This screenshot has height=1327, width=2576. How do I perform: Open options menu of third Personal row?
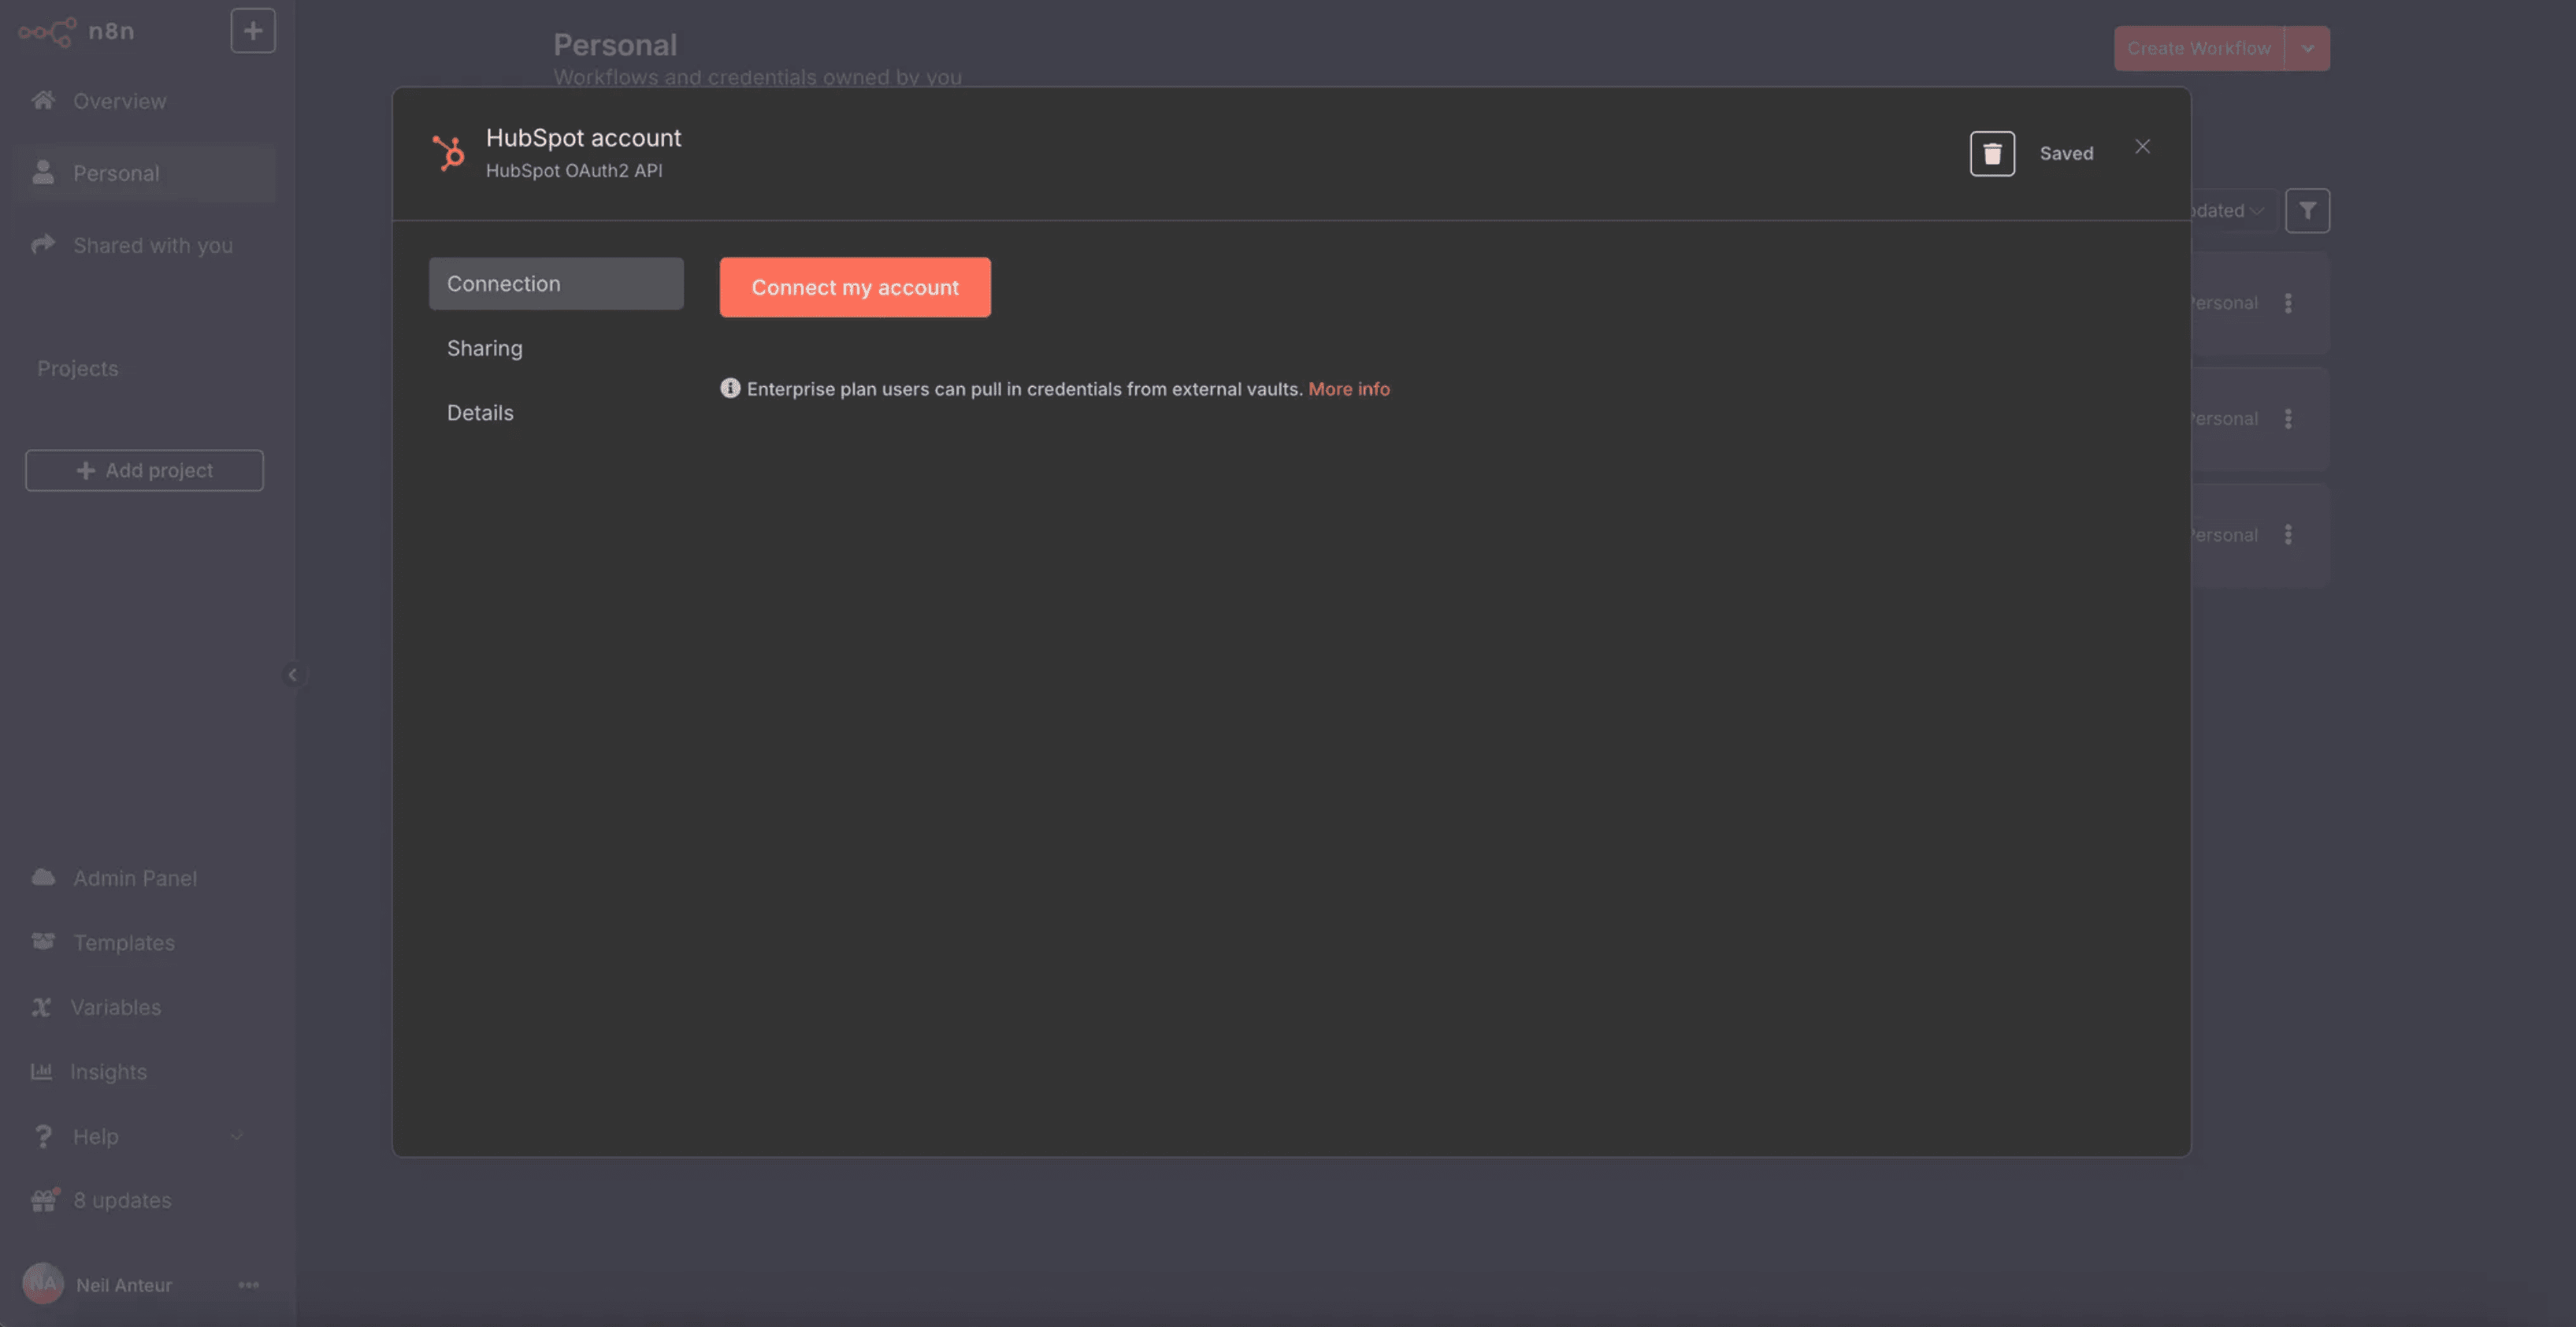point(2288,535)
